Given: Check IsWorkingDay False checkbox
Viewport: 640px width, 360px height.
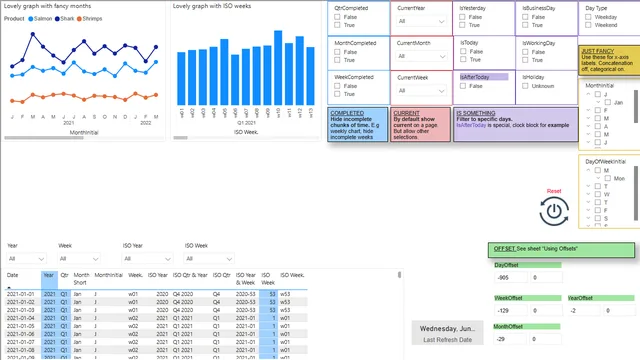Looking at the screenshot, I should click(525, 52).
